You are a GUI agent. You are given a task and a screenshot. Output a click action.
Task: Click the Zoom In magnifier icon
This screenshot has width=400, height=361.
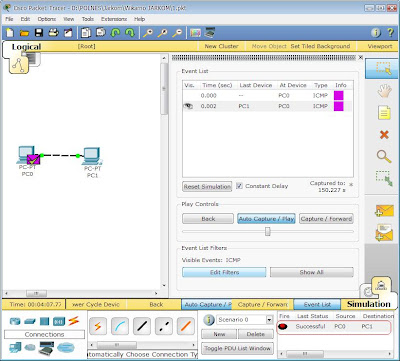coord(148,33)
